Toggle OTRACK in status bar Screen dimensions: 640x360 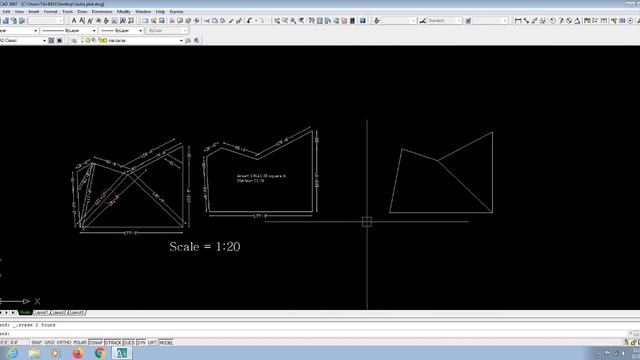pyautogui.click(x=113, y=342)
